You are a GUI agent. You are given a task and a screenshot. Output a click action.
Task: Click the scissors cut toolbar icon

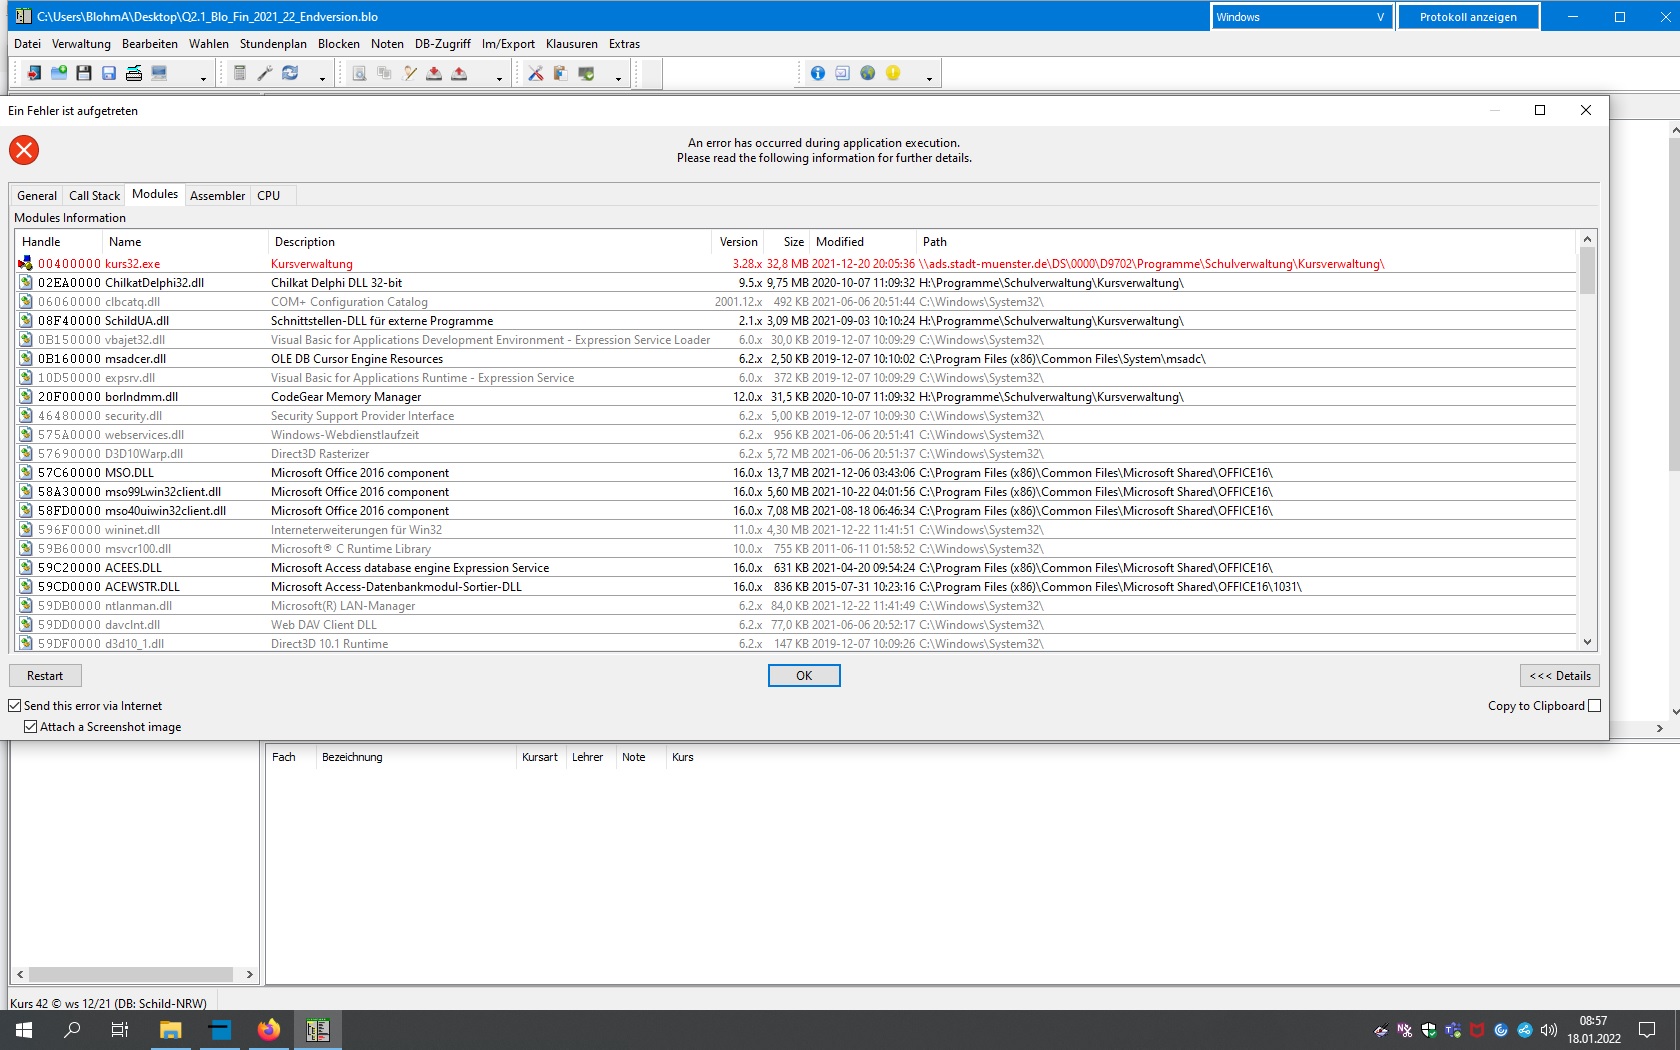click(x=536, y=73)
